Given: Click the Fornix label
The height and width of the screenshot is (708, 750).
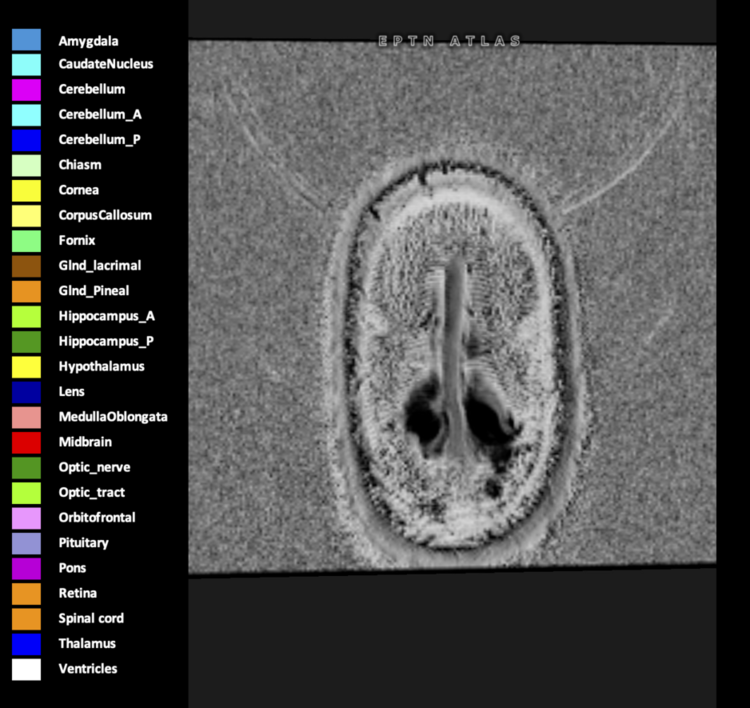Looking at the screenshot, I should (x=77, y=241).
